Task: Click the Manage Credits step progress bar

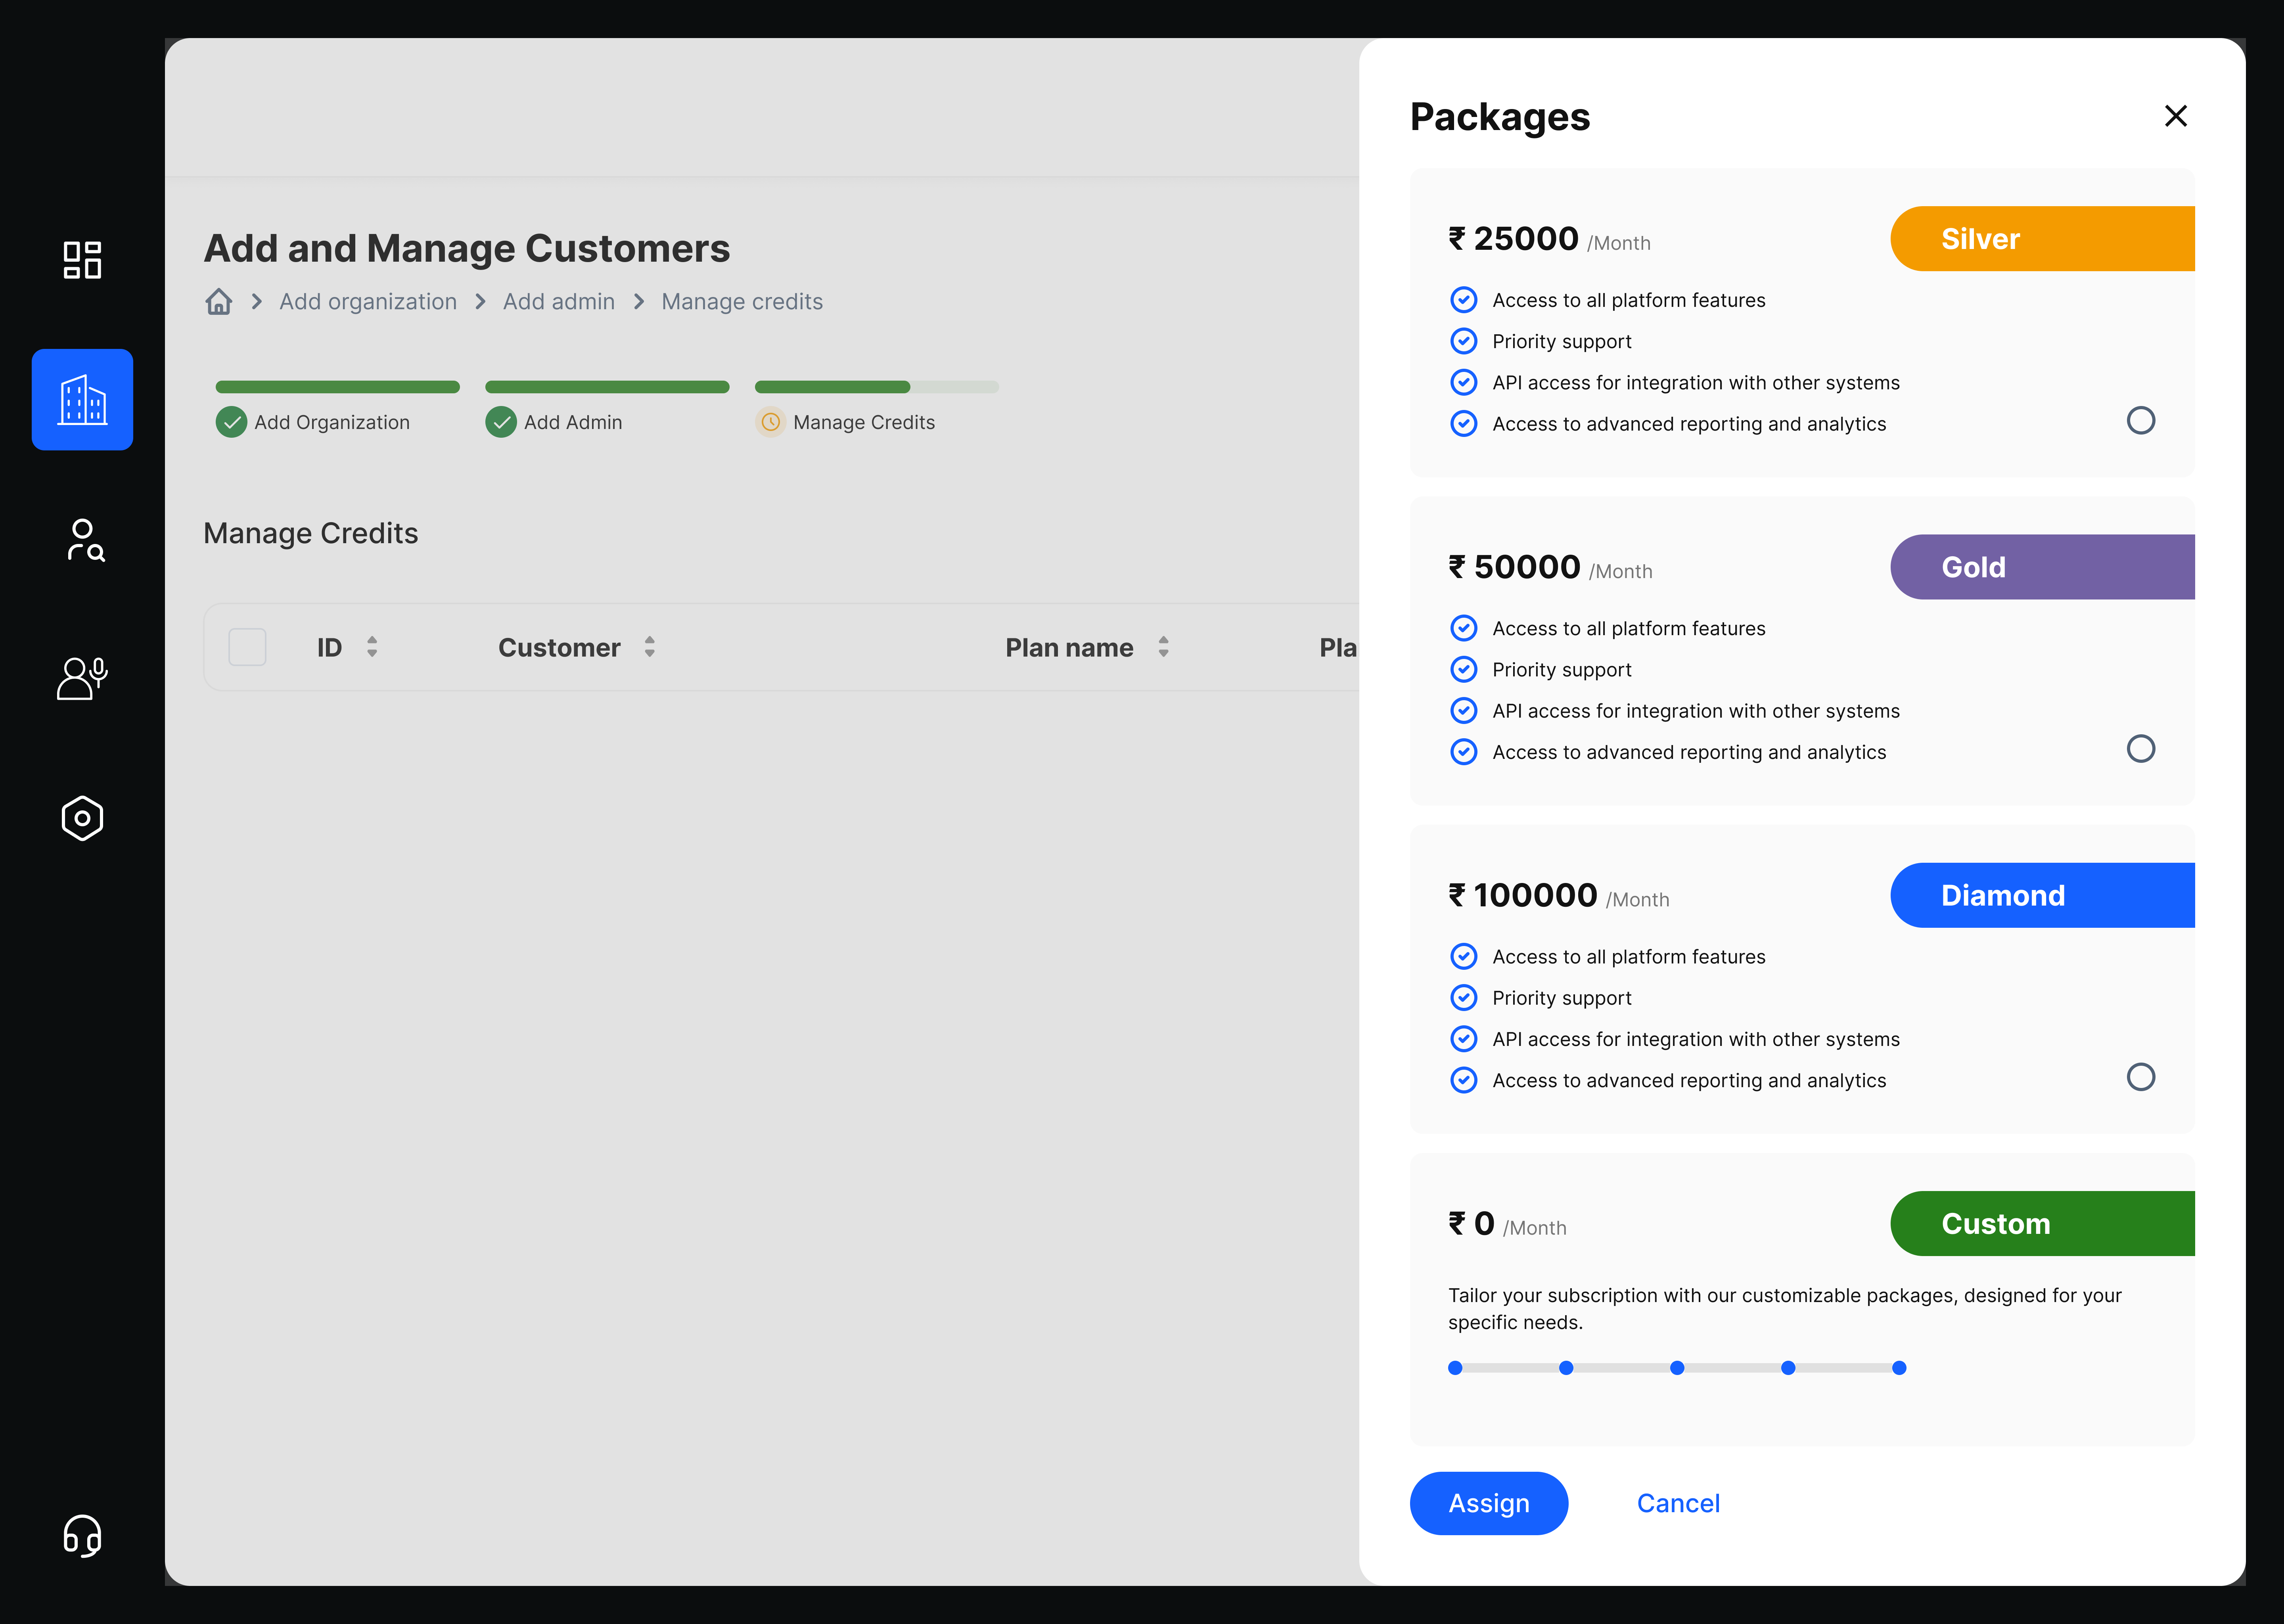Action: pos(877,387)
